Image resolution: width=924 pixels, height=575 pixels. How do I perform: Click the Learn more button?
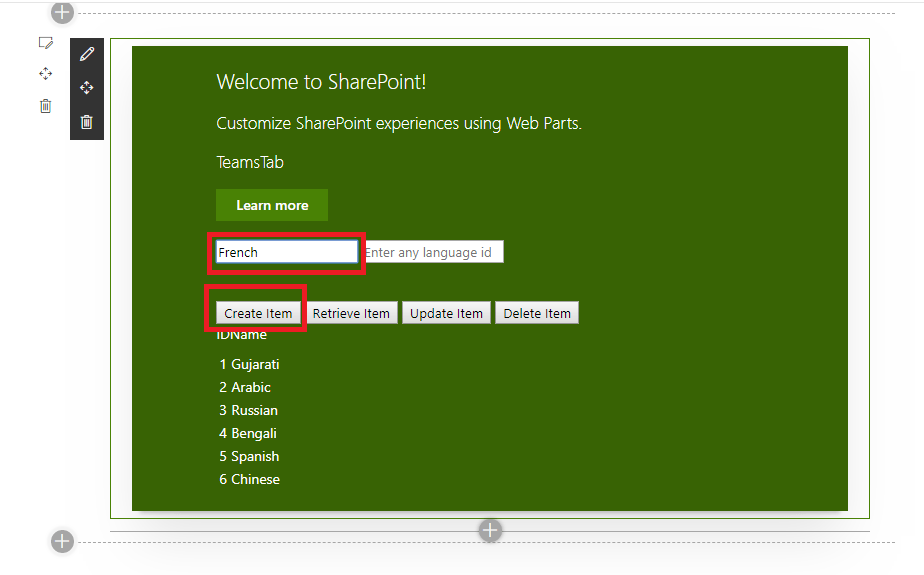coord(272,205)
